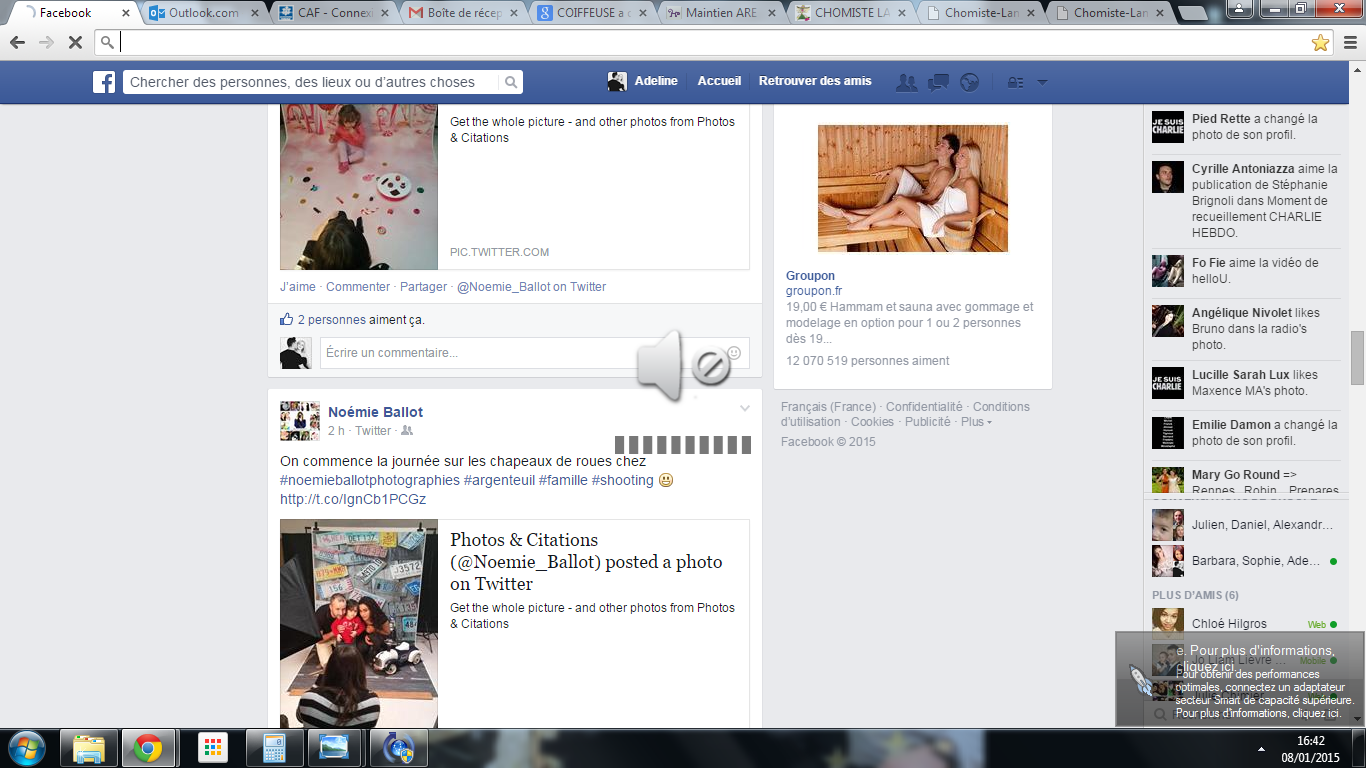Click hashtag #noemieballotphotographies
Viewport: 1366px width, 768px height.
click(370, 480)
